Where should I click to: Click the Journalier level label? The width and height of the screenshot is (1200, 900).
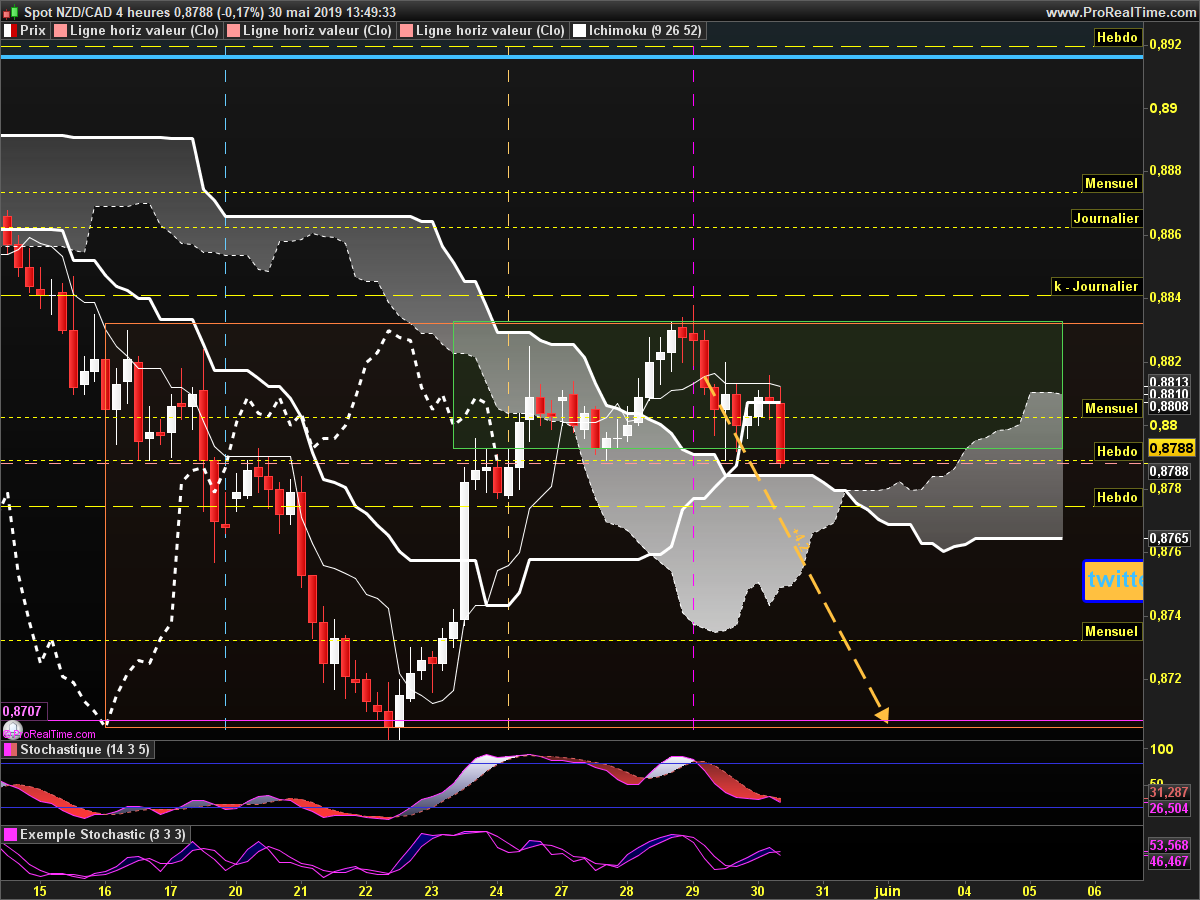1105,218
